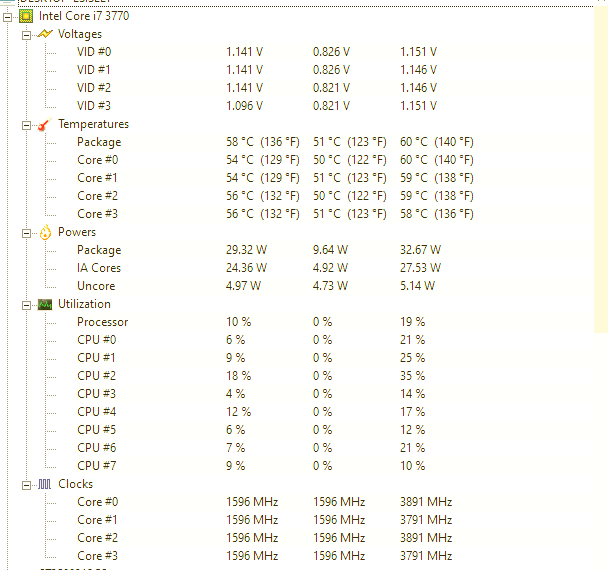
Task: Select the CPU #7 row
Action: coord(97,466)
